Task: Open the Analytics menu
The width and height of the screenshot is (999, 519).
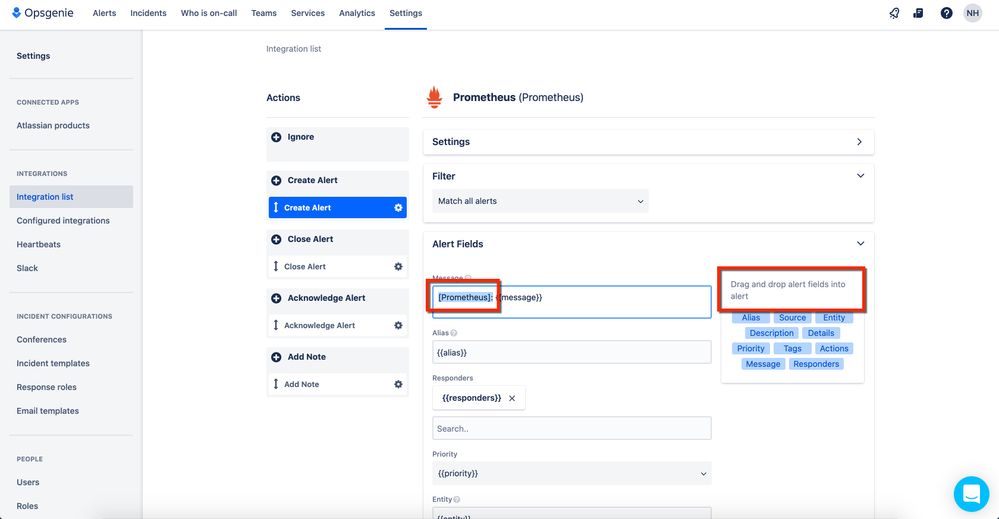Action: pyautogui.click(x=357, y=13)
